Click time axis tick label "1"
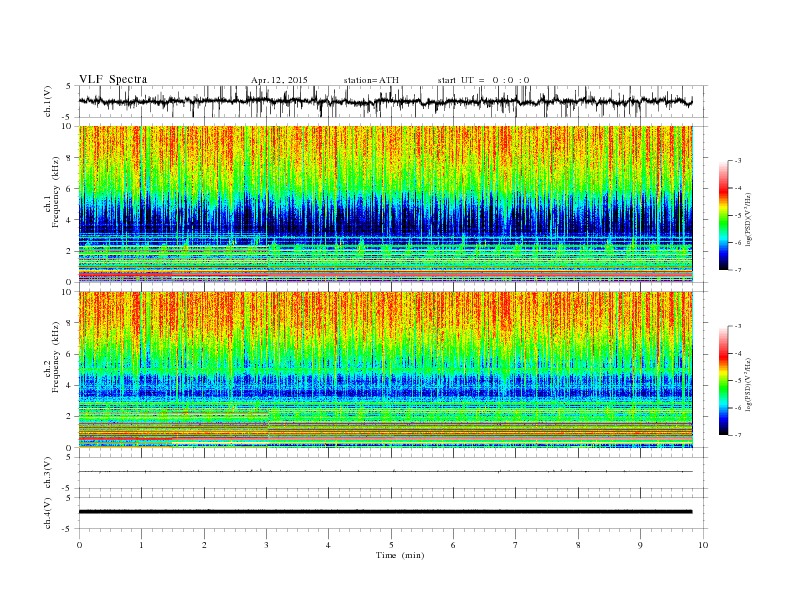The width and height of the screenshot is (792, 612). (x=141, y=545)
